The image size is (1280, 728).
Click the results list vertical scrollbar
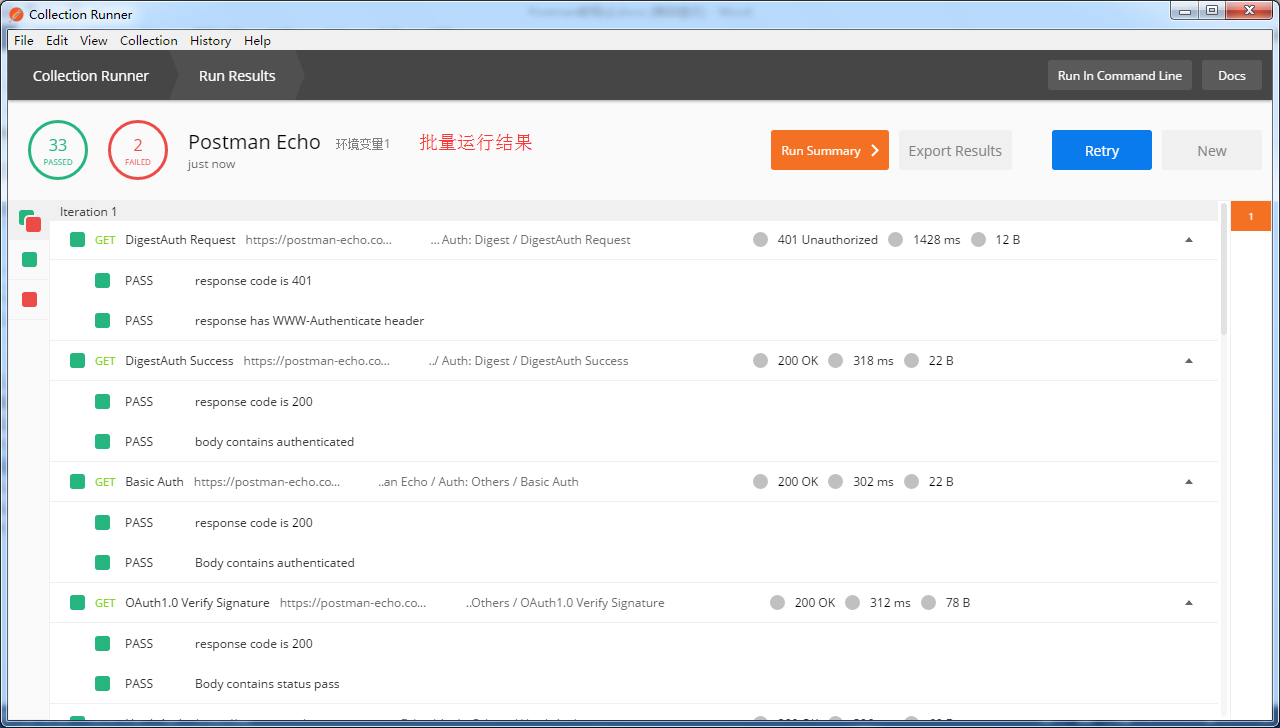coord(1224,270)
